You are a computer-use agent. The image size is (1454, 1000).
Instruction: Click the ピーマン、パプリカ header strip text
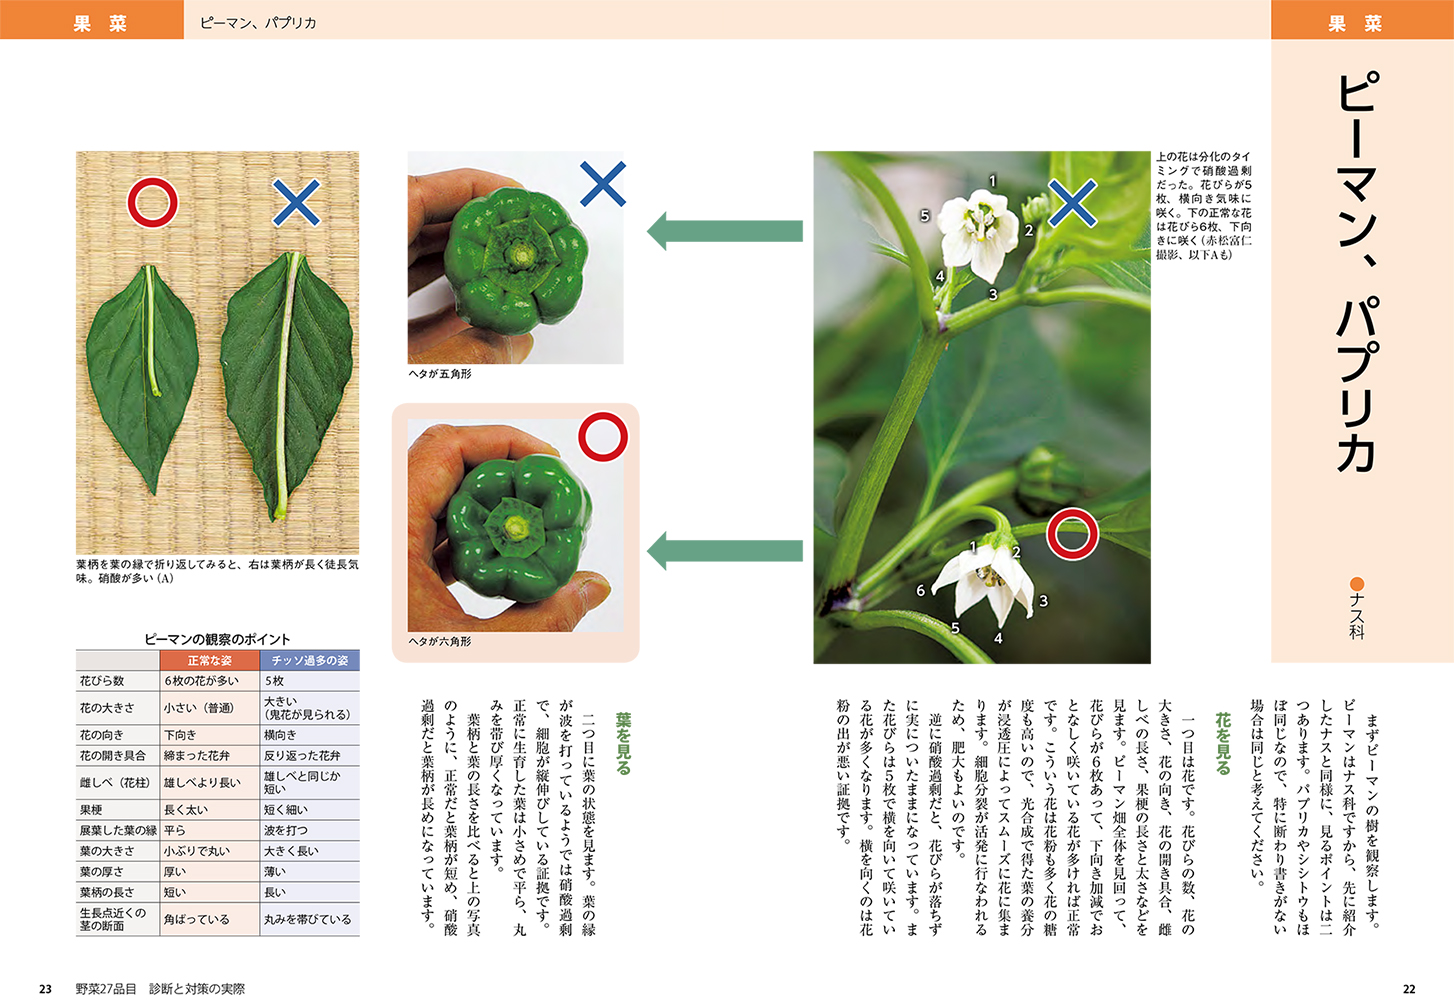[x=258, y=23]
